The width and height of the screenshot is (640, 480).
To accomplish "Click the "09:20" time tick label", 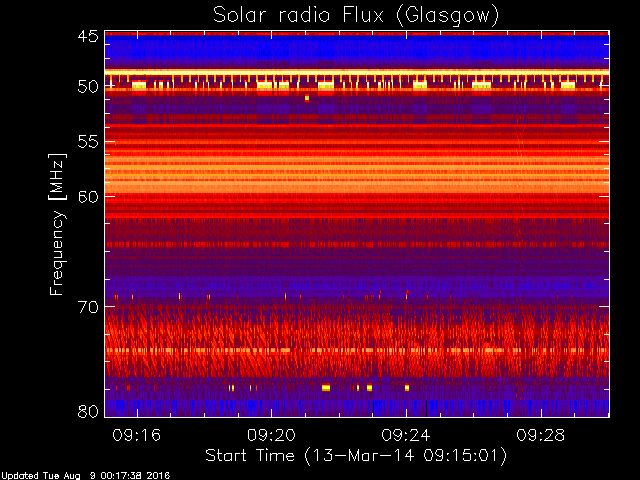I will pyautogui.click(x=271, y=435).
